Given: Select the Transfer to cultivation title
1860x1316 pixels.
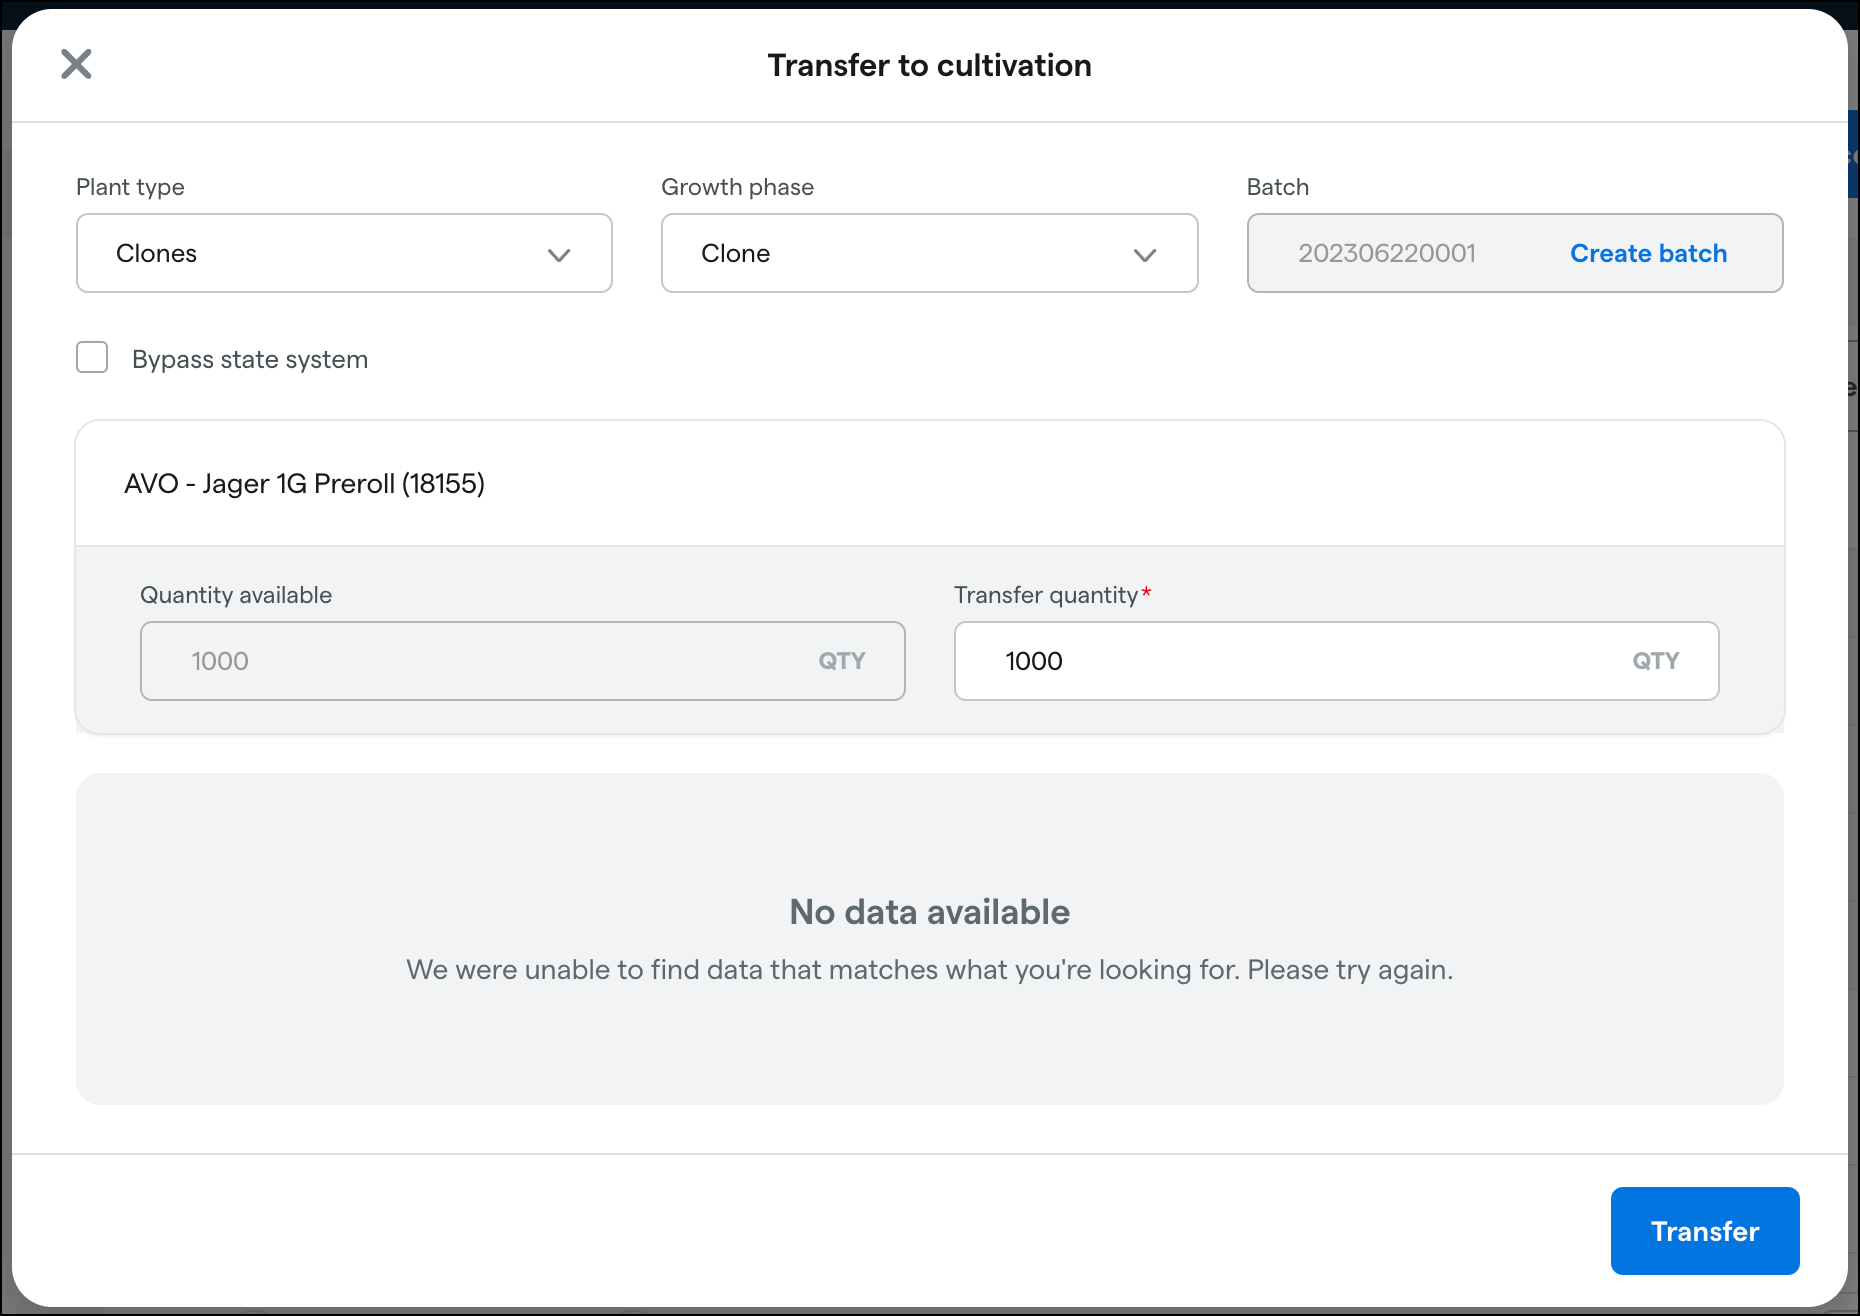Looking at the screenshot, I should coord(929,65).
